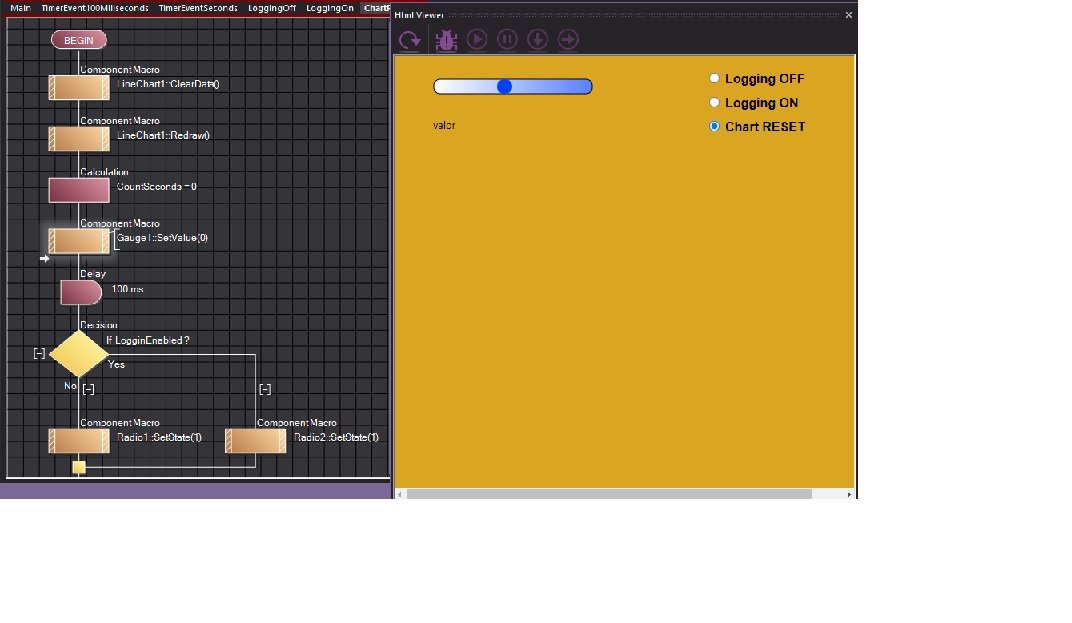Select the Radio1::SetState(1) macro icon
The width and height of the screenshot is (1072, 623).
tap(79, 441)
